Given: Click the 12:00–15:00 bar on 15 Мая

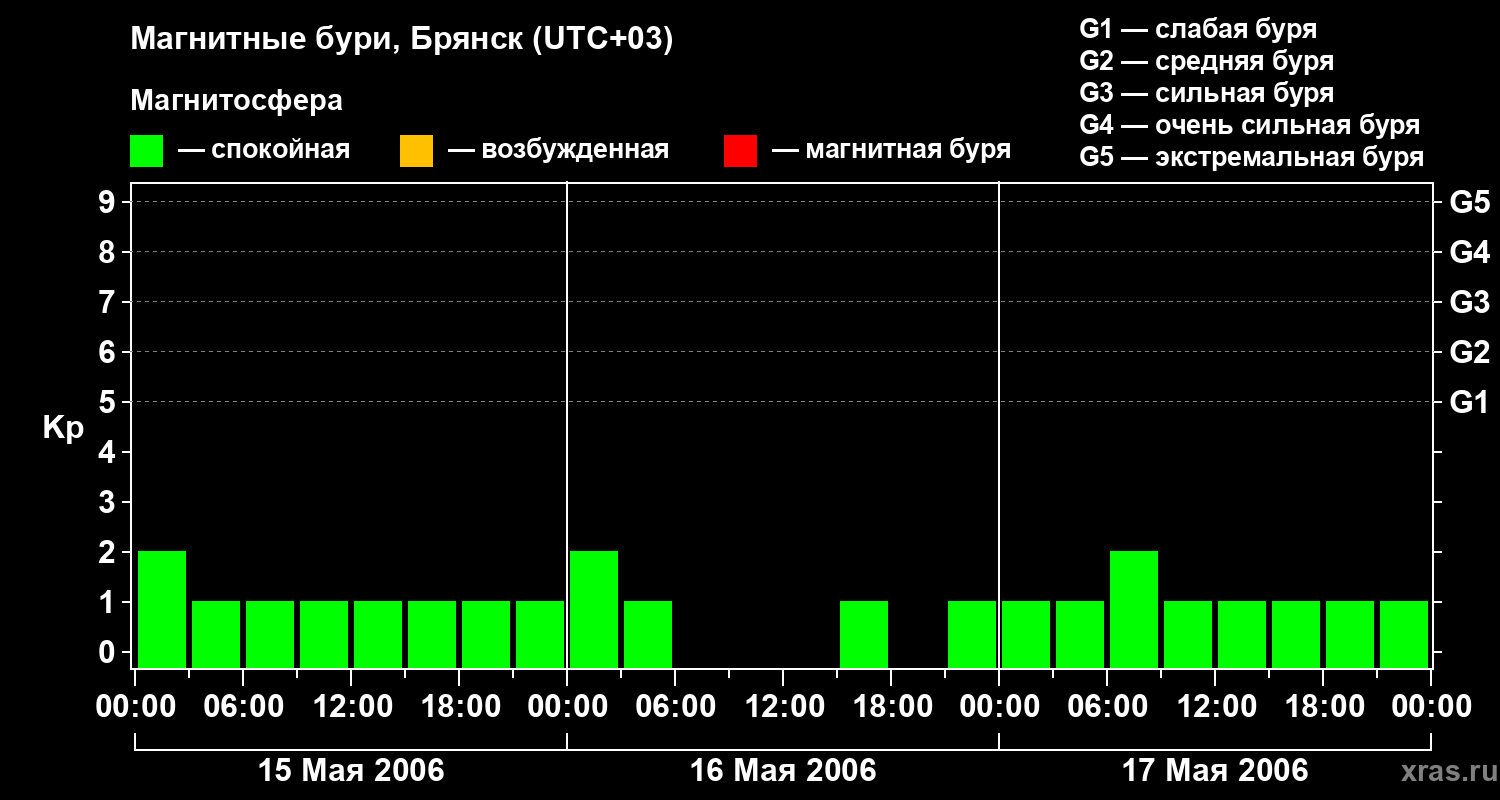Looking at the screenshot, I should click(x=378, y=634).
